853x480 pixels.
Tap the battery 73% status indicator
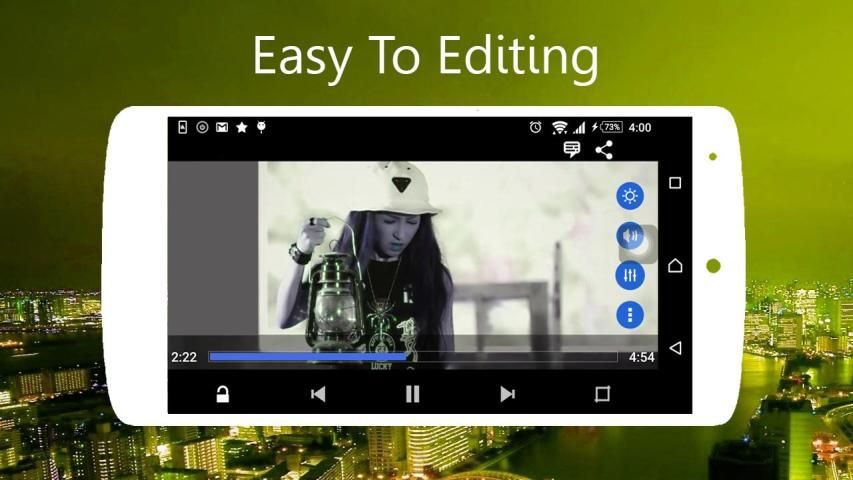point(610,128)
